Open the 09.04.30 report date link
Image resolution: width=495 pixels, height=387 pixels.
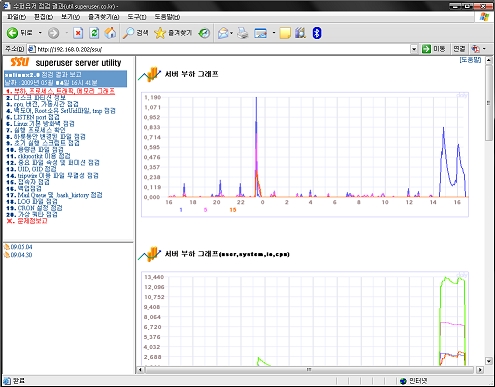[21, 255]
